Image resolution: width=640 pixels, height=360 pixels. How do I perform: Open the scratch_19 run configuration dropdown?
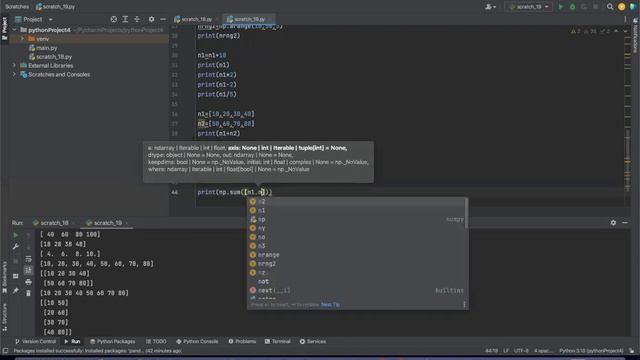click(x=529, y=7)
